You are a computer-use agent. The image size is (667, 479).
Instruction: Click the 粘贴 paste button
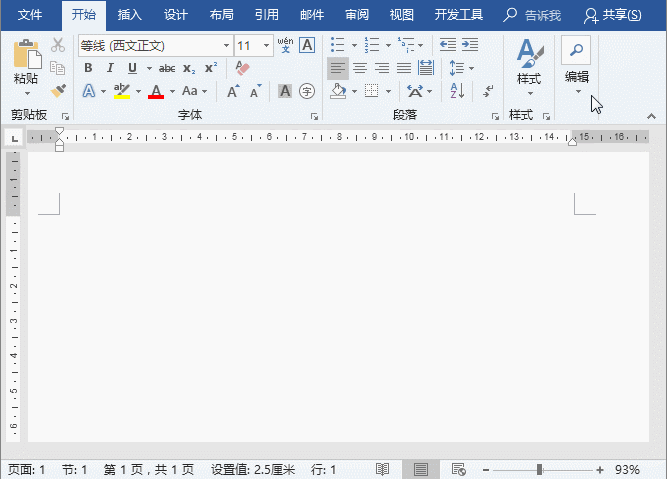click(x=26, y=65)
